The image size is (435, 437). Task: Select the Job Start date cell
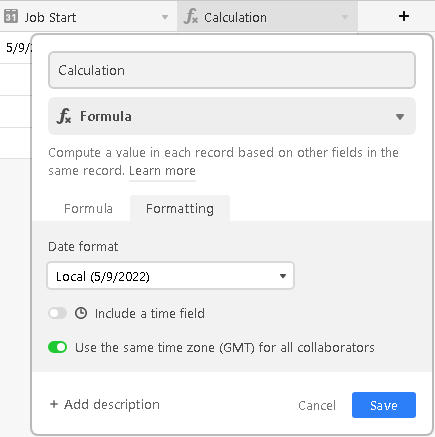[x=16, y=48]
